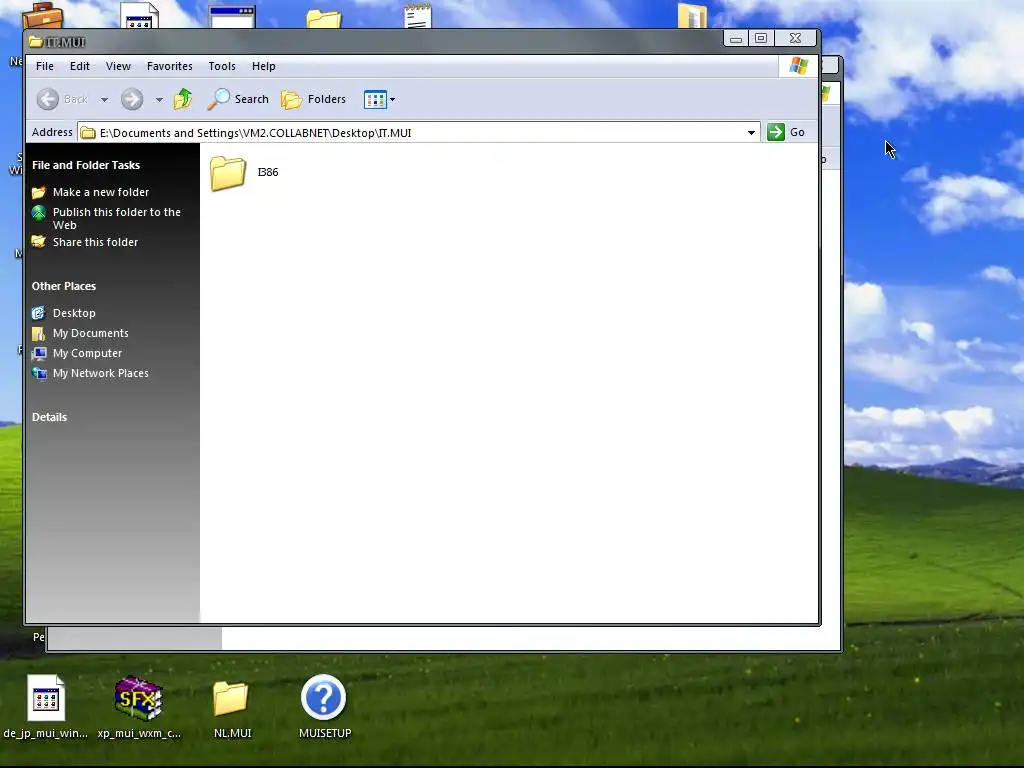Click the Share this folder icon
1024x768 pixels.
pos(39,242)
